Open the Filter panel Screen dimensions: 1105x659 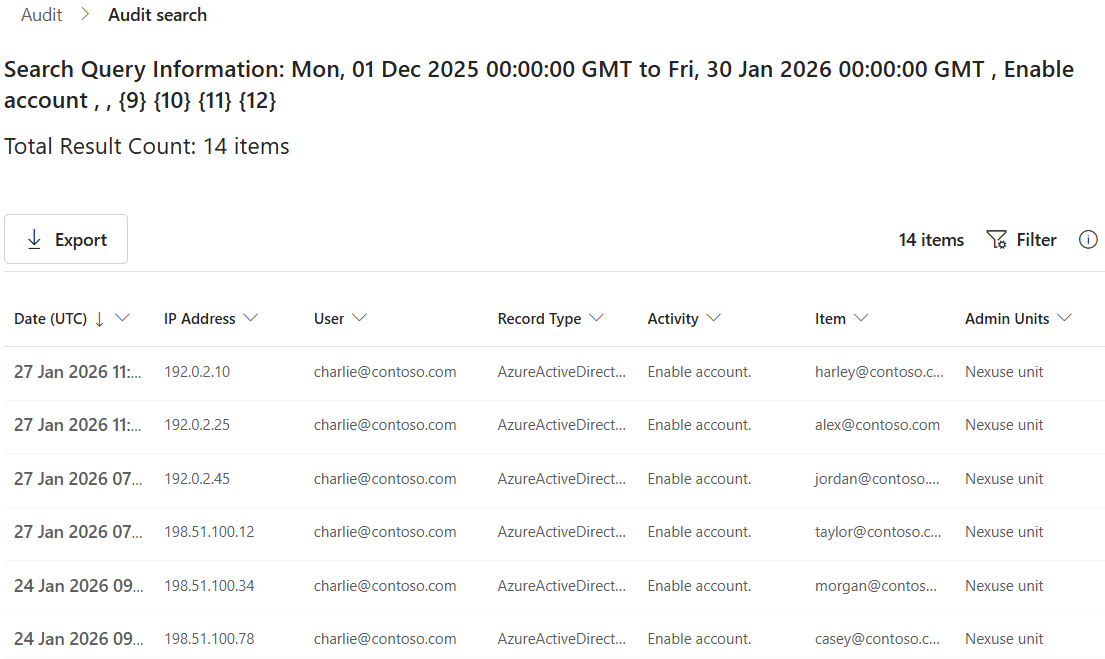pyautogui.click(x=1033, y=239)
